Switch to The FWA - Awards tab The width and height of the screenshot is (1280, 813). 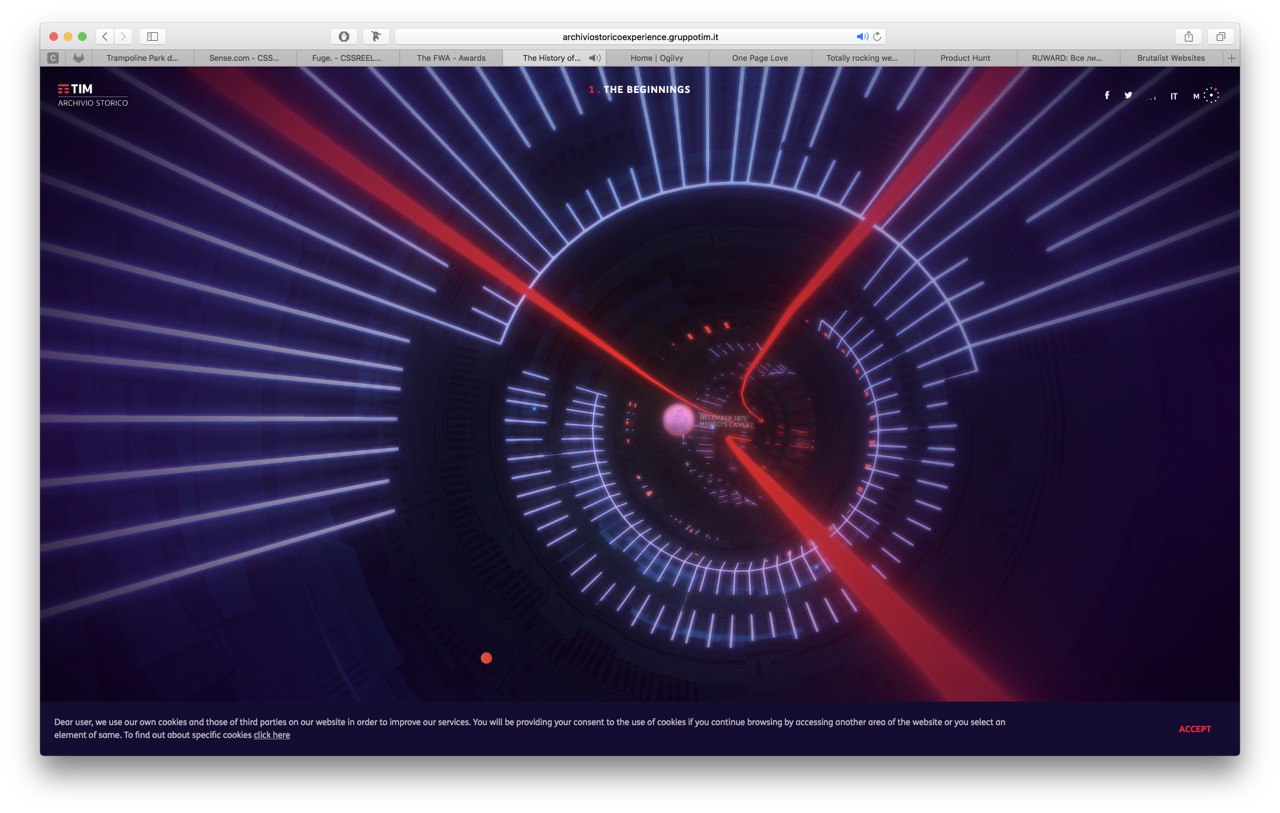tap(451, 58)
